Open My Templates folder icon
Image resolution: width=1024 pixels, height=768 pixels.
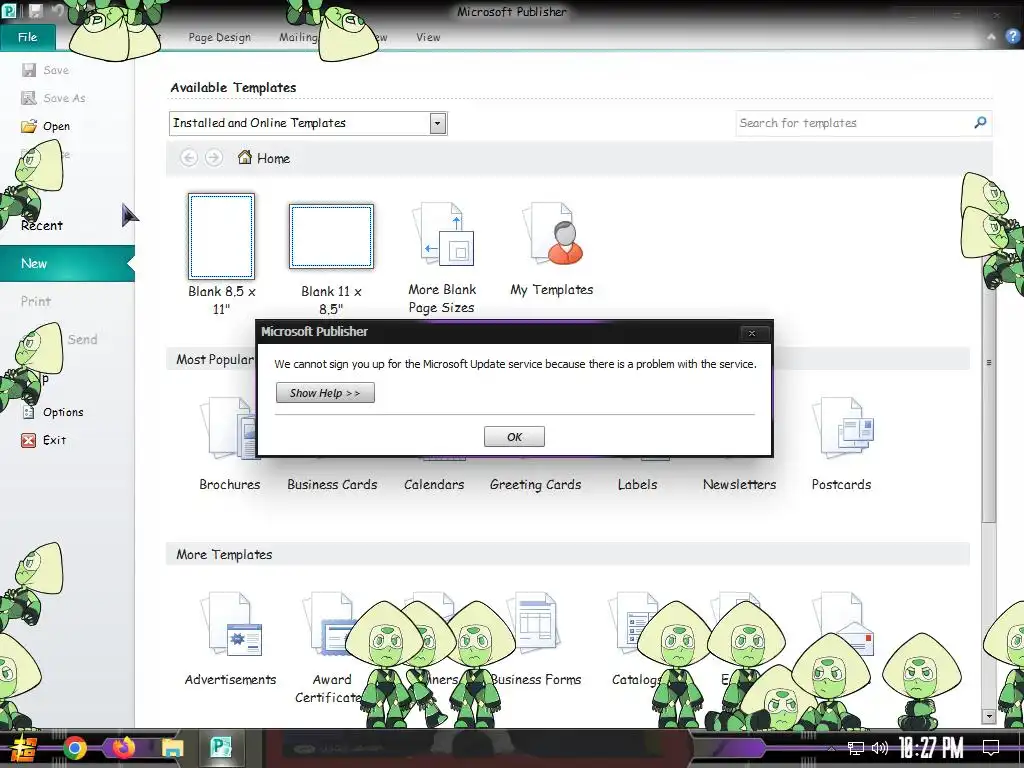click(552, 233)
